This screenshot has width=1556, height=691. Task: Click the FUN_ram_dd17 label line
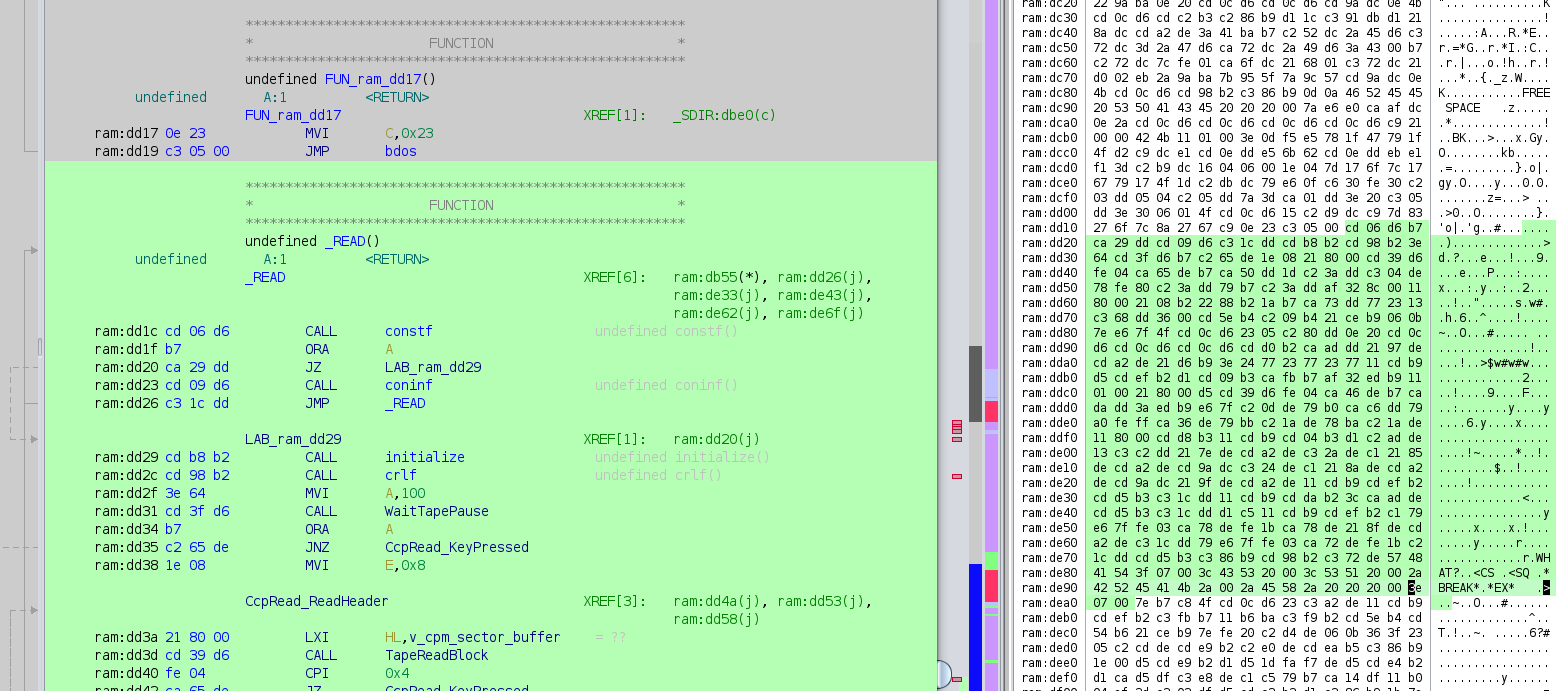click(293, 115)
